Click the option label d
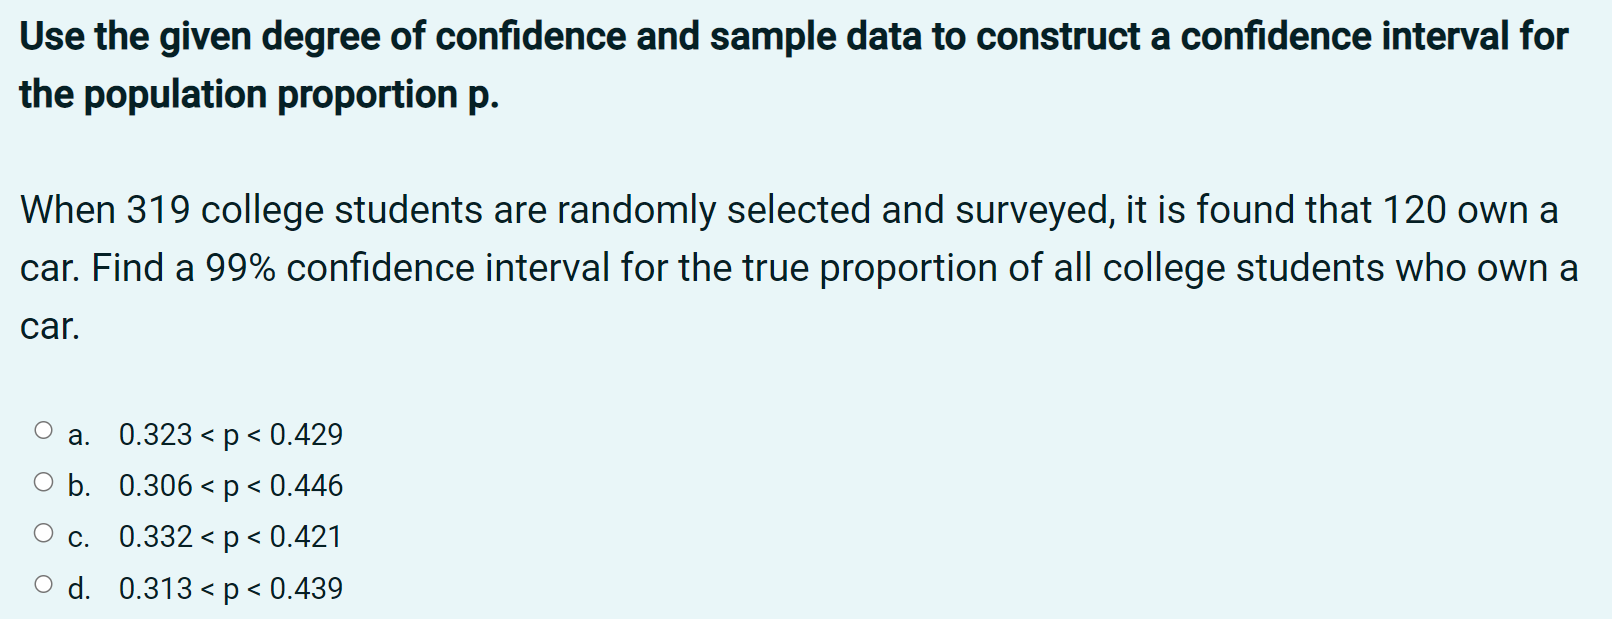Viewport: 1612px width, 619px height. [x=79, y=588]
